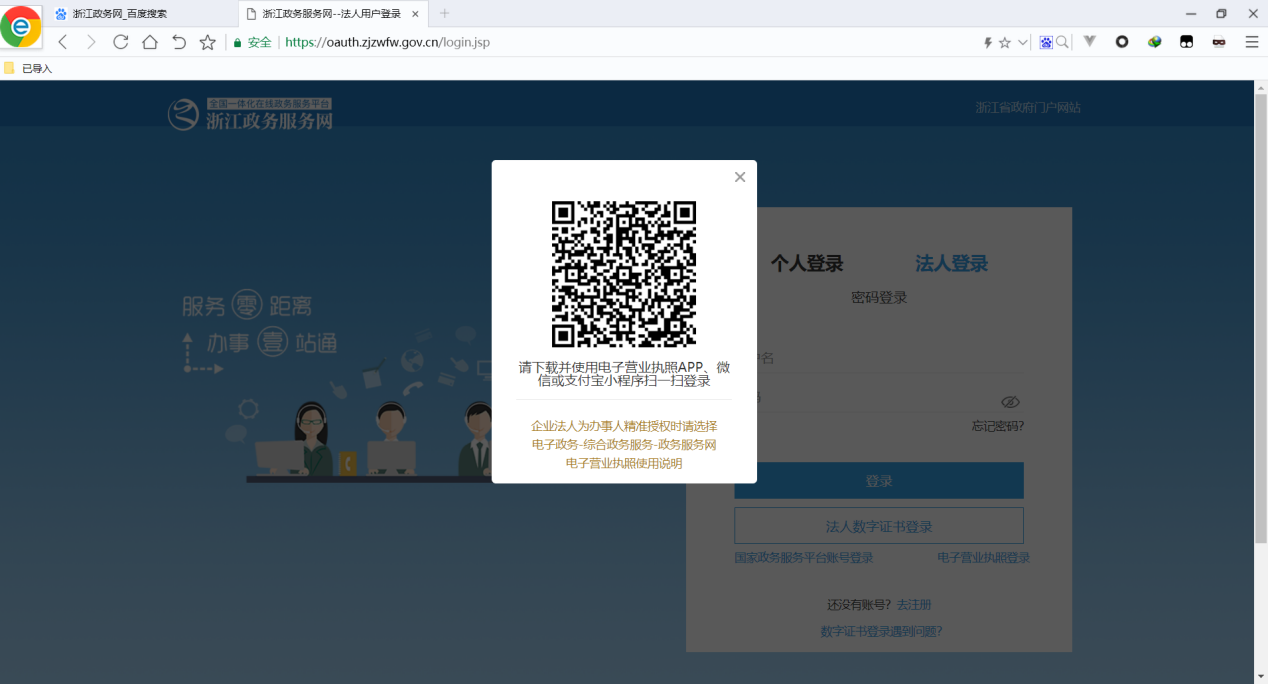Image resolution: width=1268 pixels, height=684 pixels.
Task: Open favorites star next to the undo arrow
Action: [208, 42]
